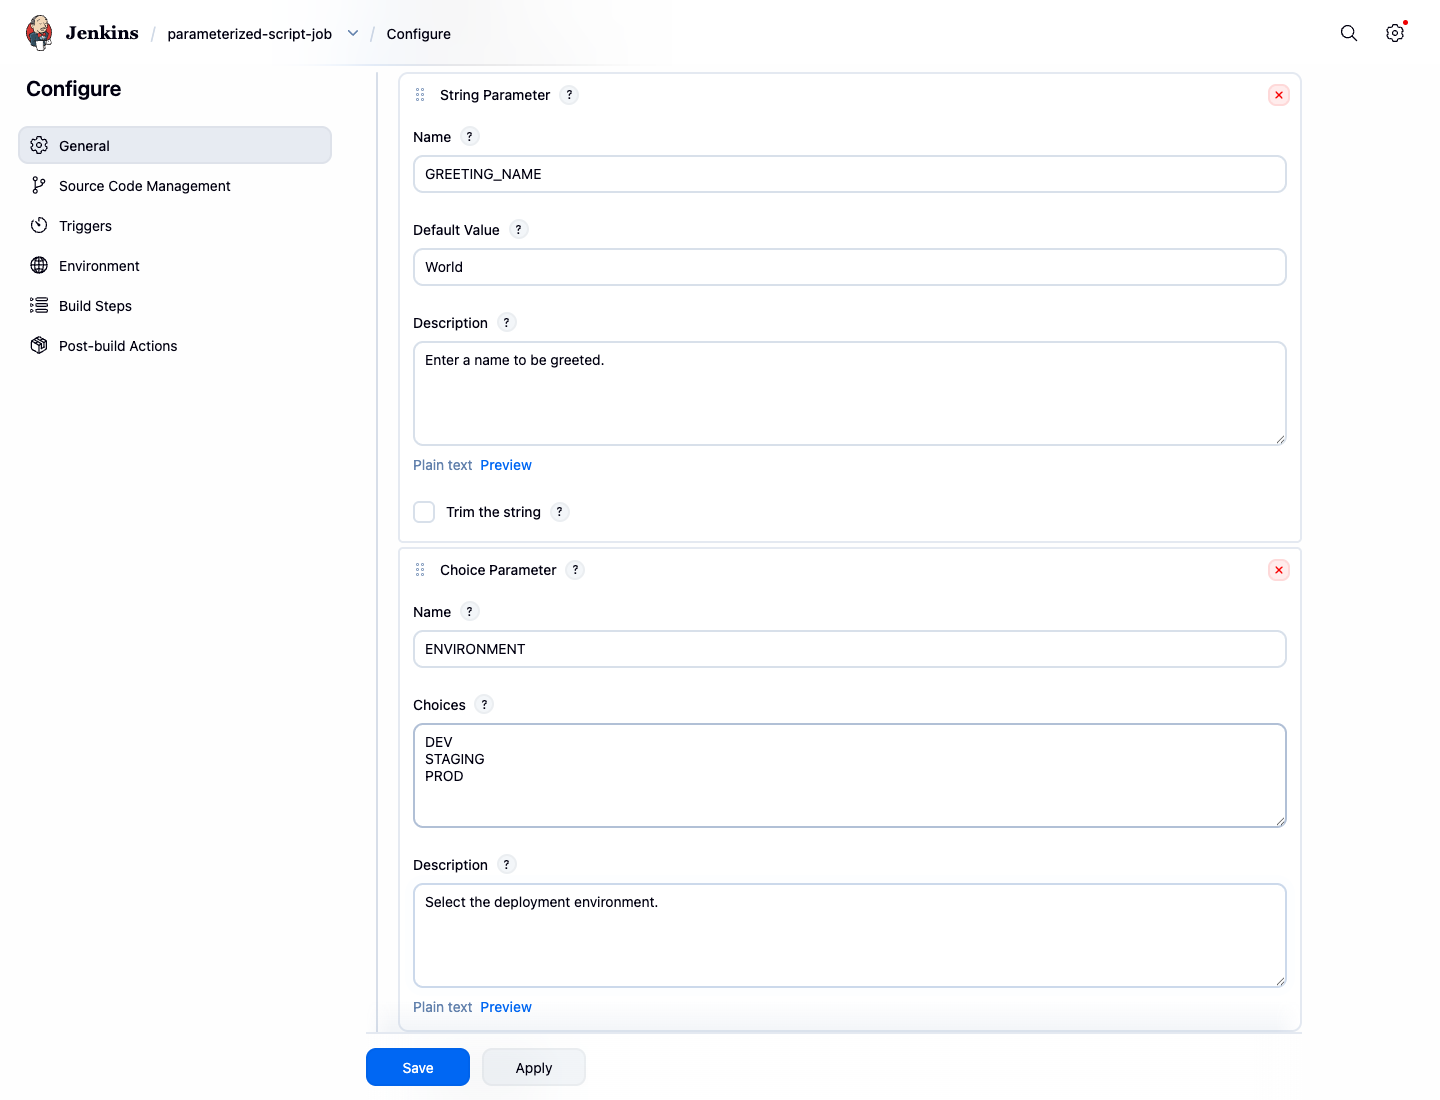Open help for Trim the string

point(559,512)
